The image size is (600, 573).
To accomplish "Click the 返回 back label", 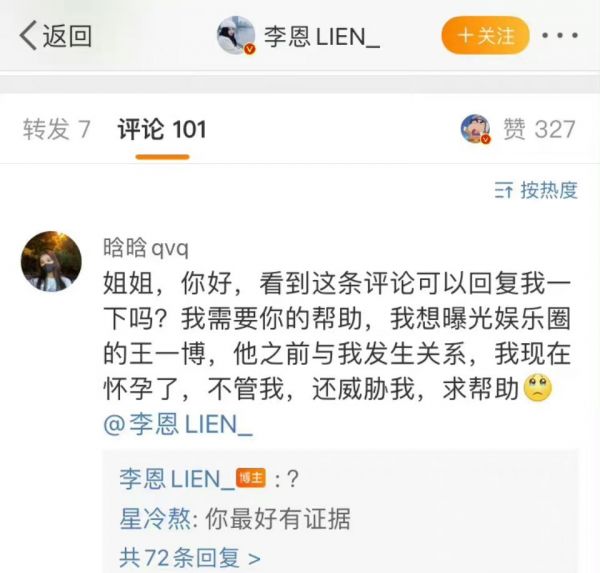I will (x=67, y=36).
